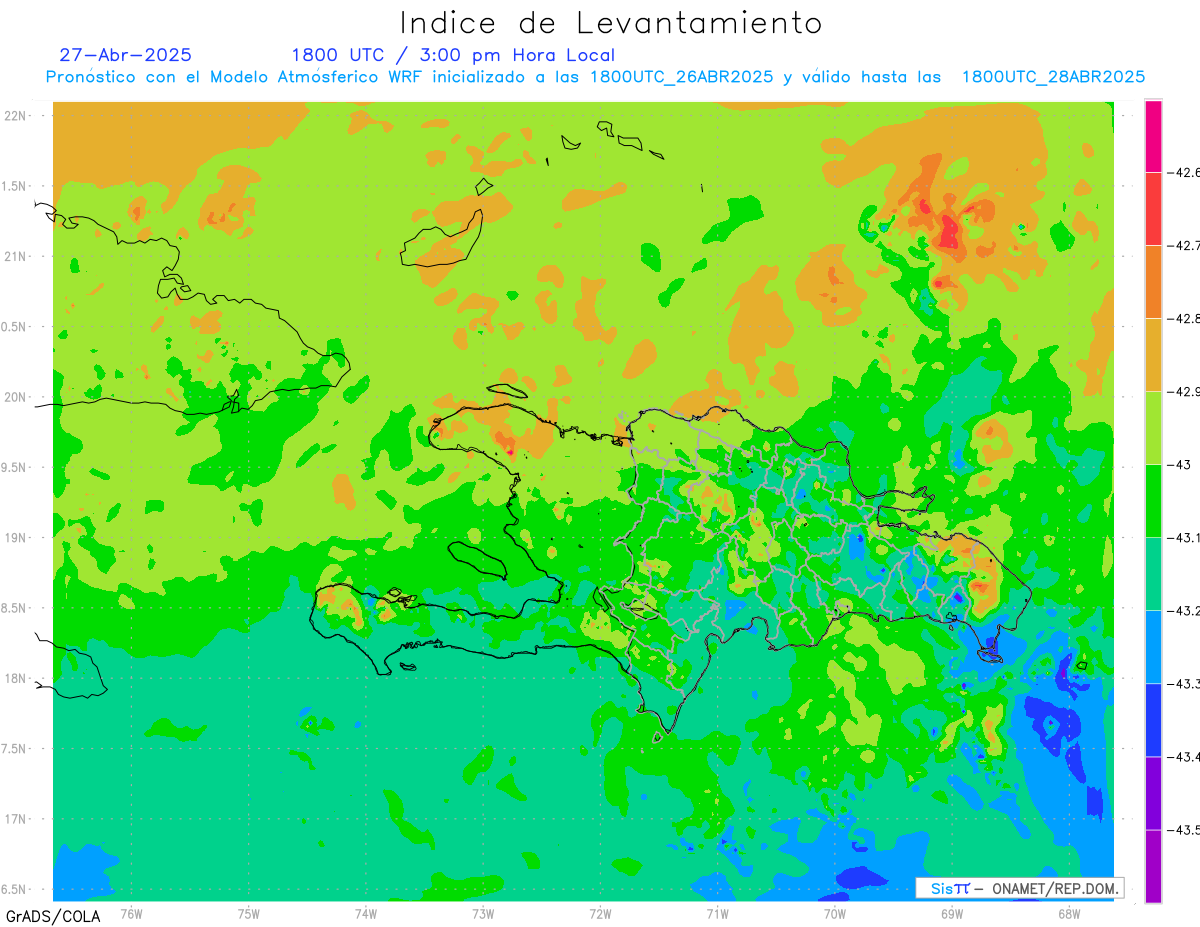Click '1800 UTC / 3:00 pm Hora Local'

pos(453,56)
